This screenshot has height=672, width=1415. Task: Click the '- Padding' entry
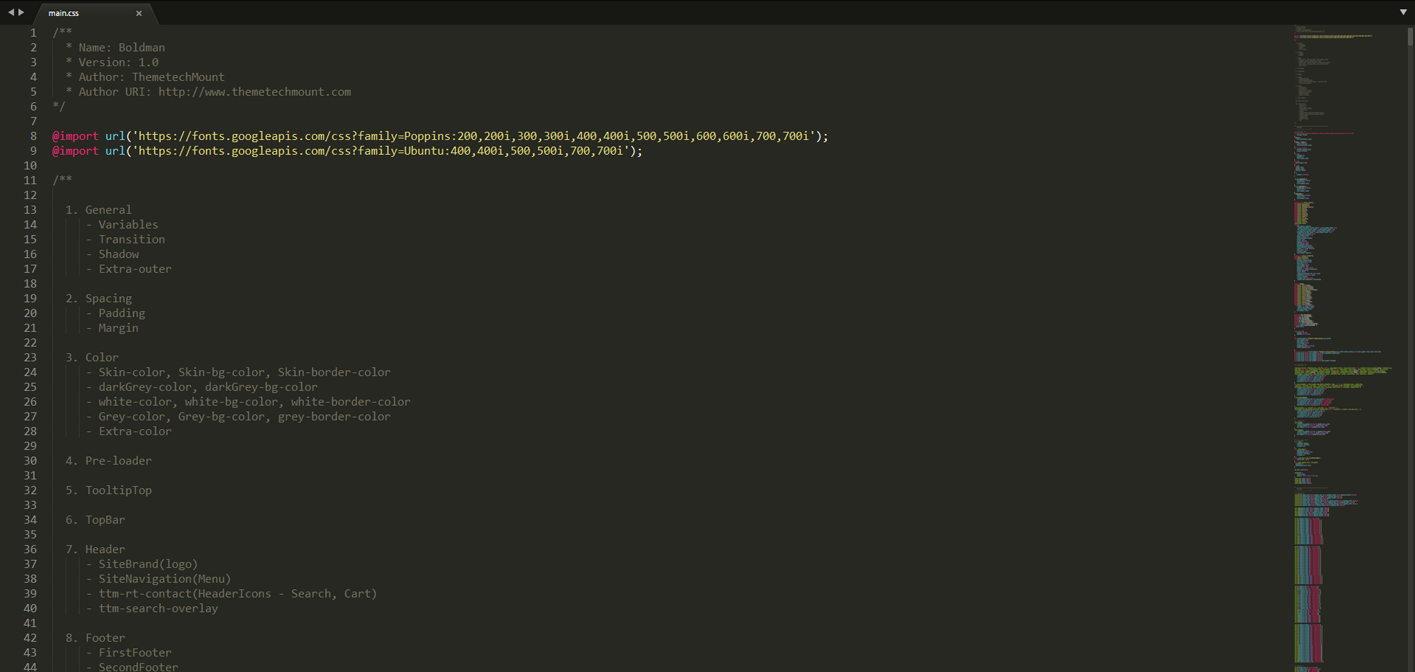click(x=115, y=313)
